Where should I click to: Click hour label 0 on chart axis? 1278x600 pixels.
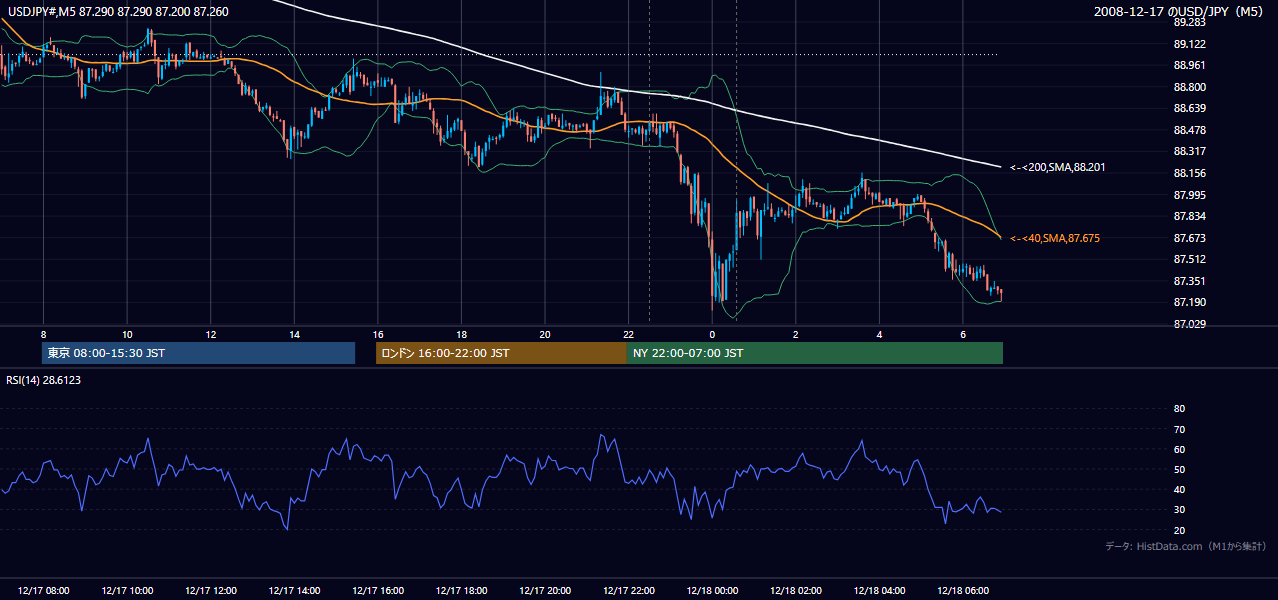[712, 334]
